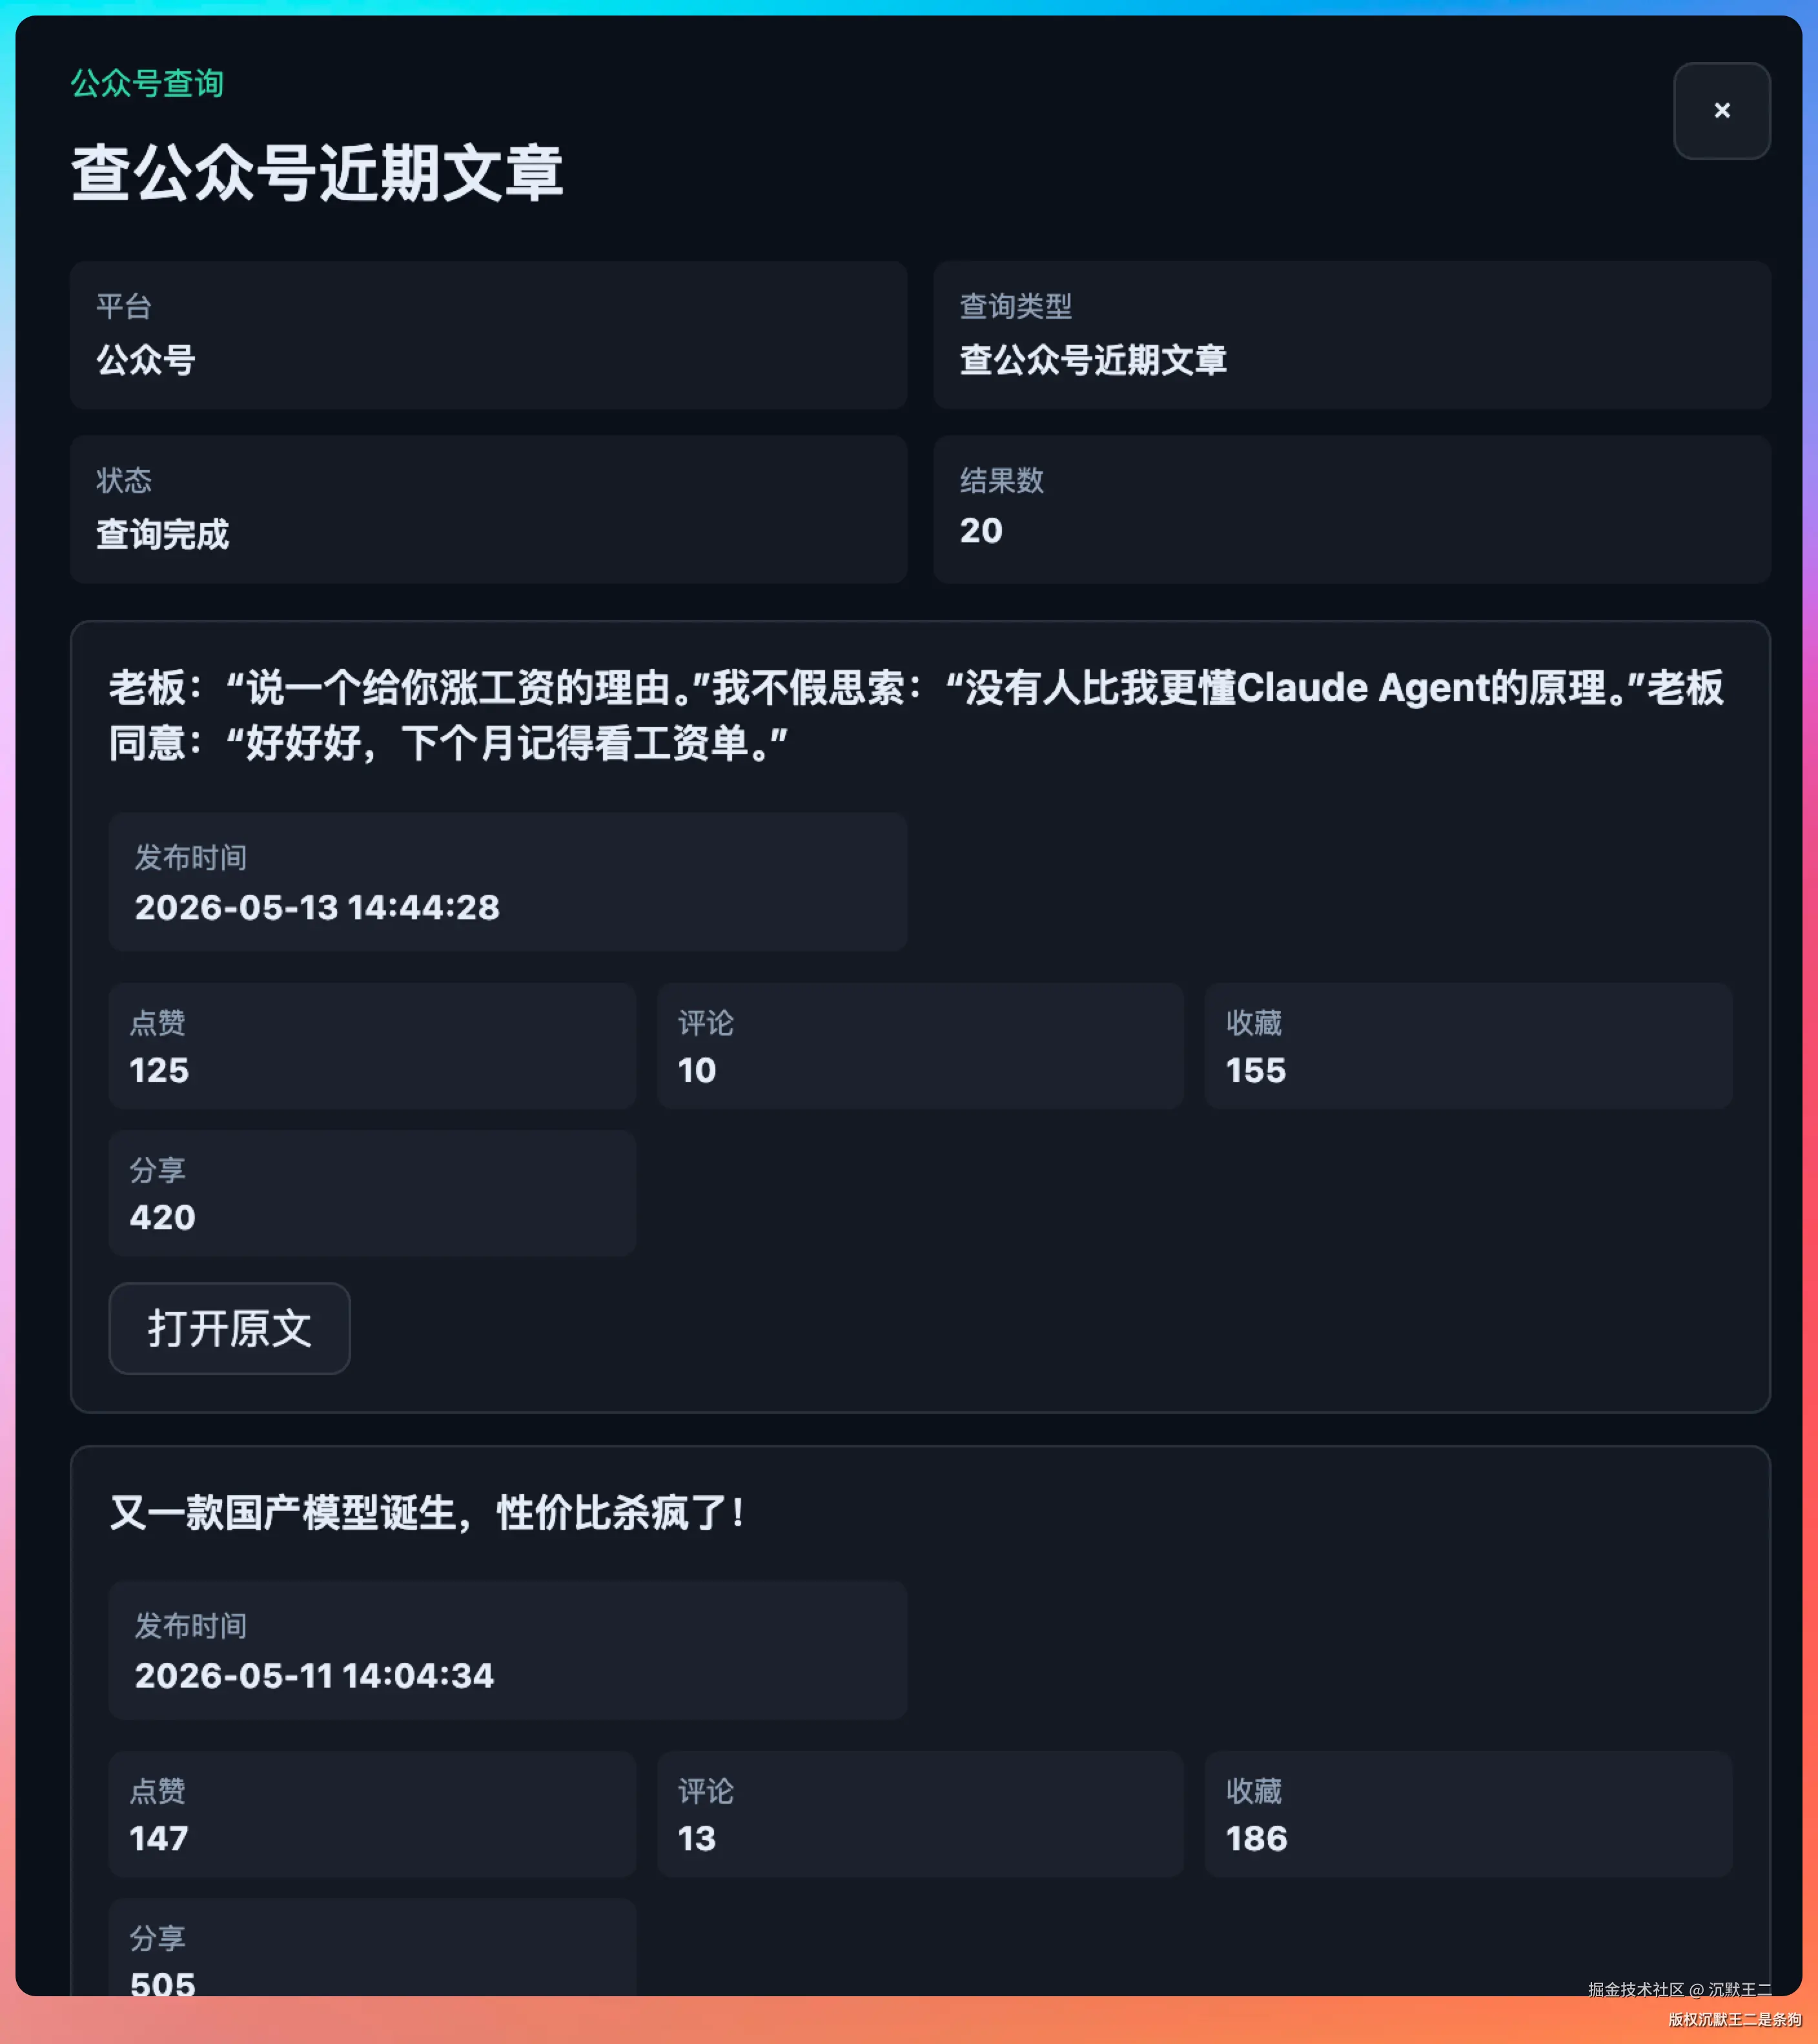This screenshot has width=1818, height=2044.
Task: Select the Claude Agent article title
Action: pos(916,715)
